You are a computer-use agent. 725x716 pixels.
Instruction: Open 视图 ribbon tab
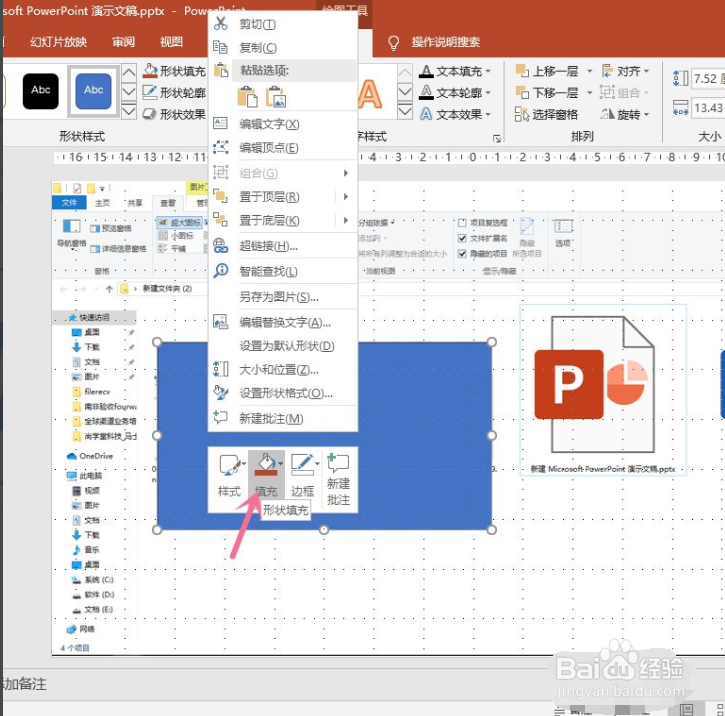[171, 42]
